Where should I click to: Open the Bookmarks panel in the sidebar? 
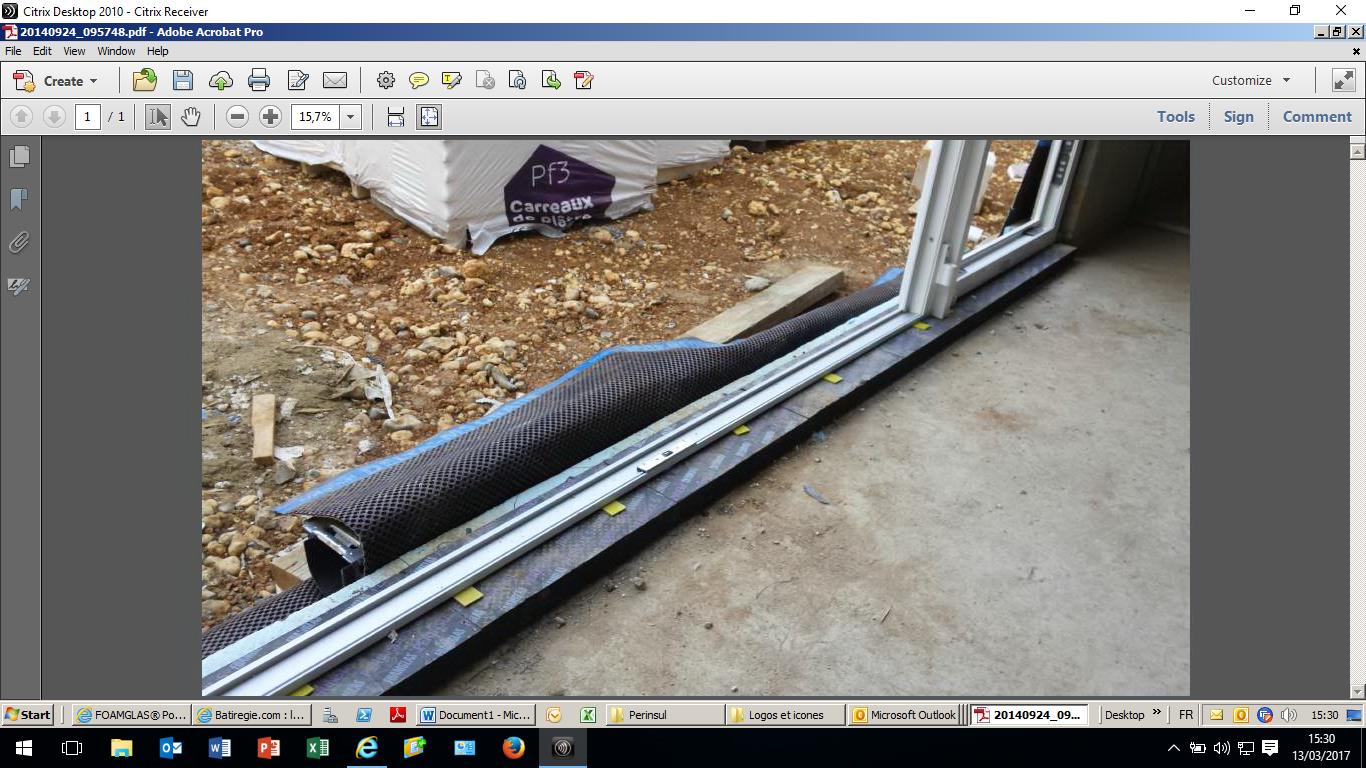coord(19,200)
